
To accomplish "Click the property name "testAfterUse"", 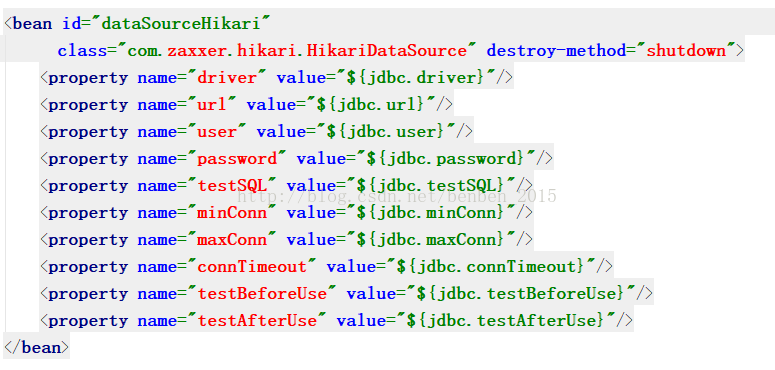I will tap(257, 321).
